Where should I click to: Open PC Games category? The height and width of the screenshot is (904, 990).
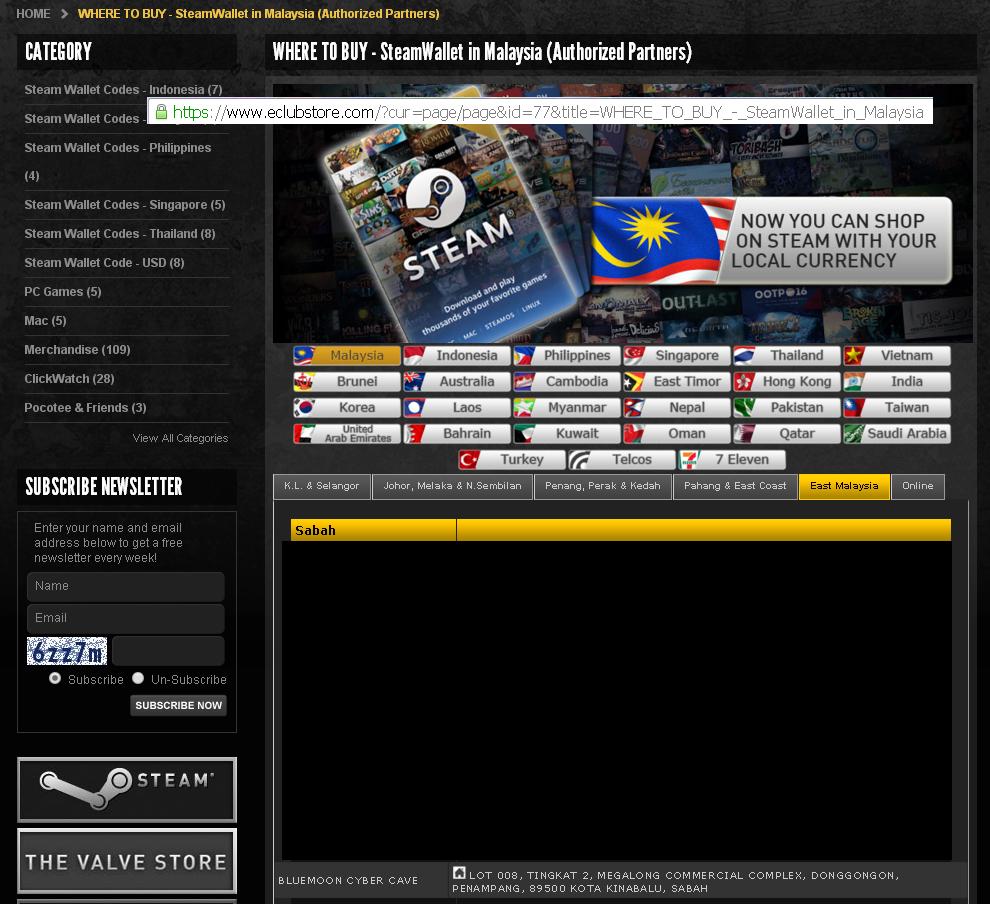pos(63,292)
